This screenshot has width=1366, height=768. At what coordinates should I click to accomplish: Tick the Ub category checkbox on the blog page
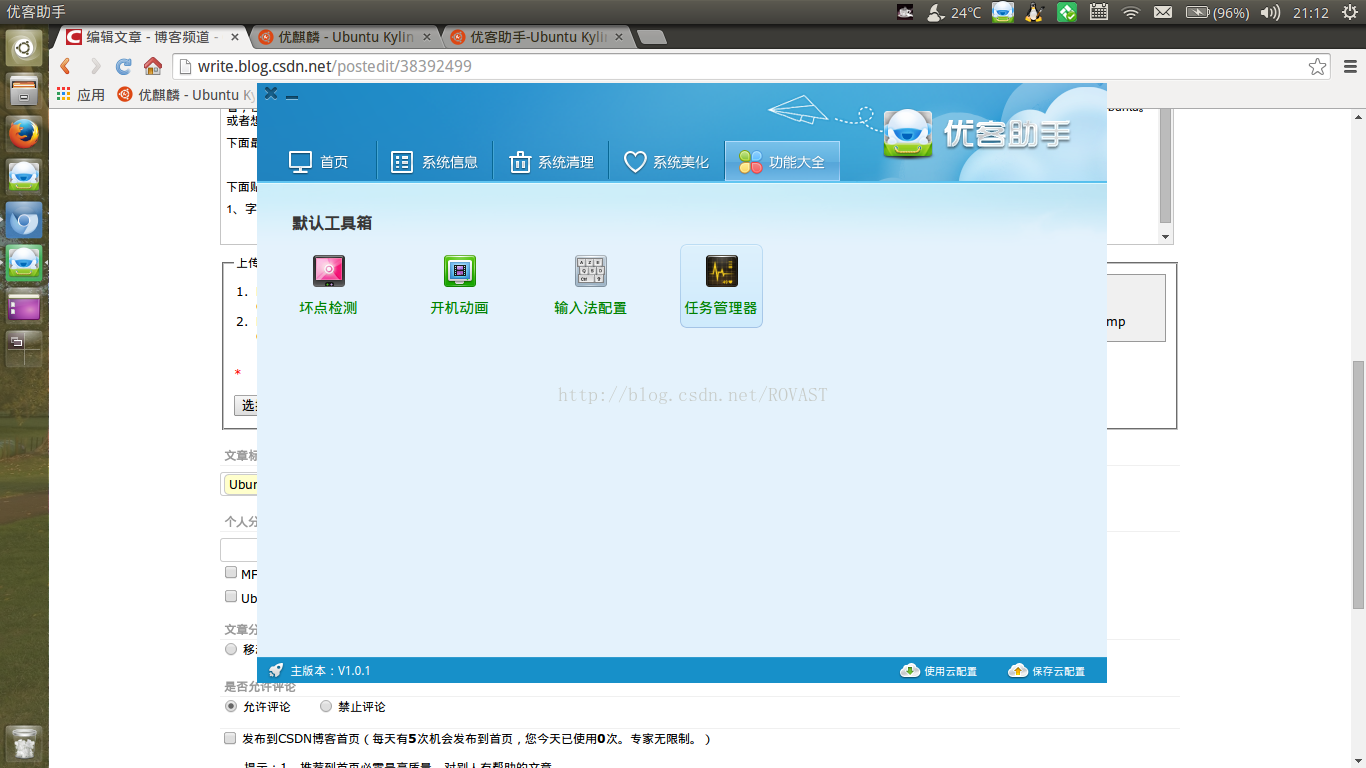(231, 597)
